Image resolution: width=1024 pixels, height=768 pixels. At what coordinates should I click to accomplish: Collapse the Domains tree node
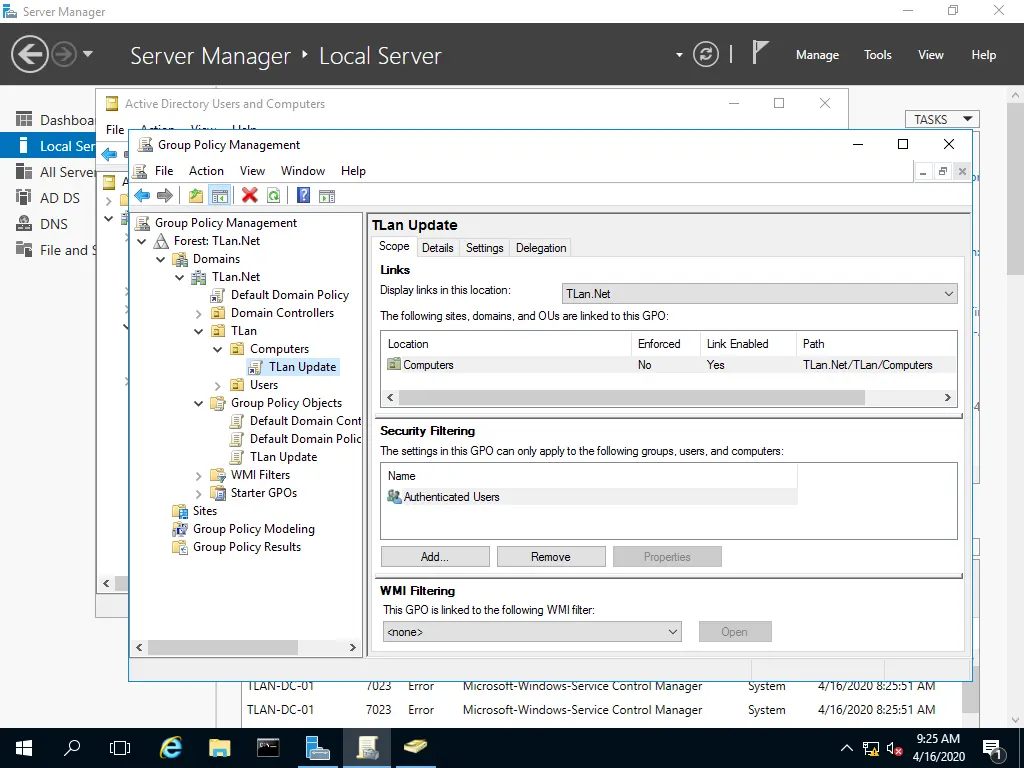coord(161,259)
